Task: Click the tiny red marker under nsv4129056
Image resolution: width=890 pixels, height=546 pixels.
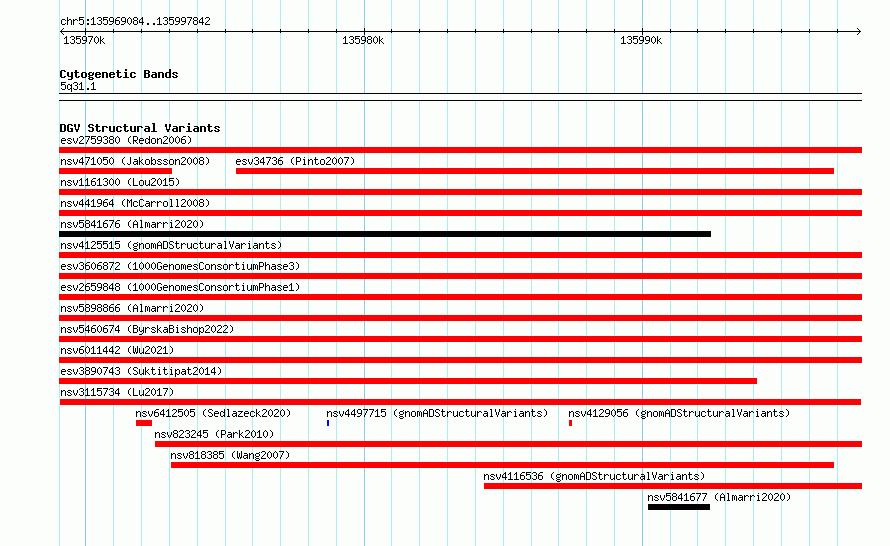Action: click(570, 423)
